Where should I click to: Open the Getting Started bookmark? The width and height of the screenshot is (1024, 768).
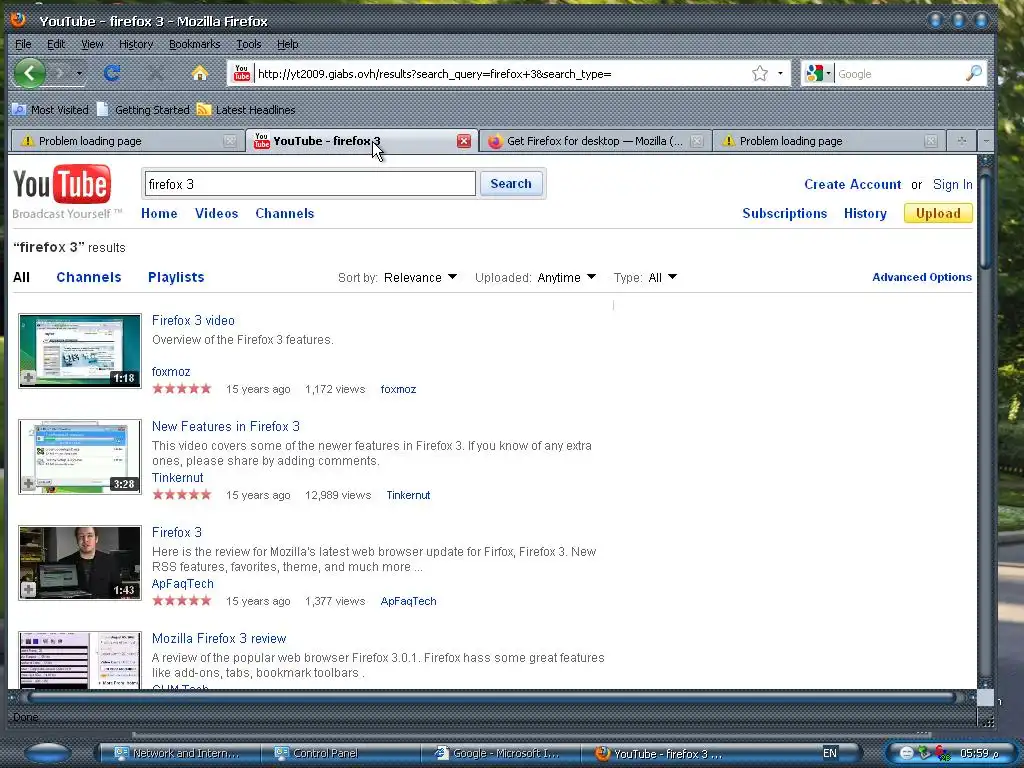[144, 110]
